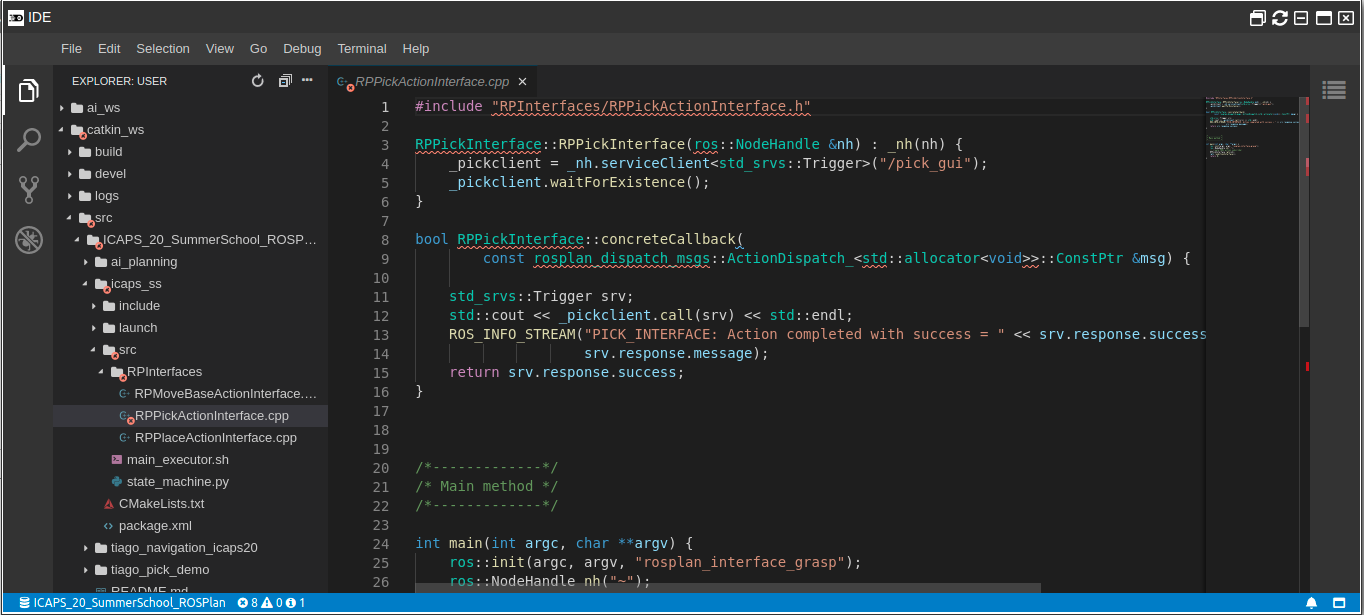Viewport: 1364px width, 615px height.
Task: Expand the include folder
Action: coord(190,306)
